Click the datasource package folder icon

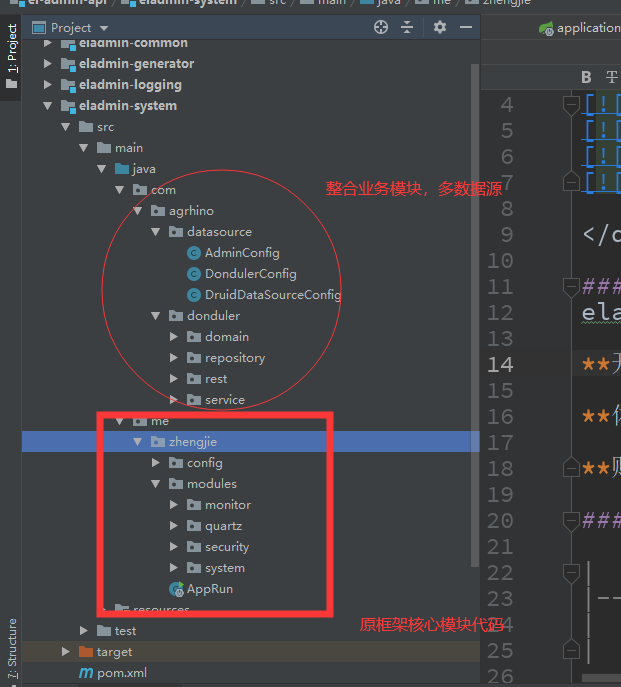pos(176,232)
